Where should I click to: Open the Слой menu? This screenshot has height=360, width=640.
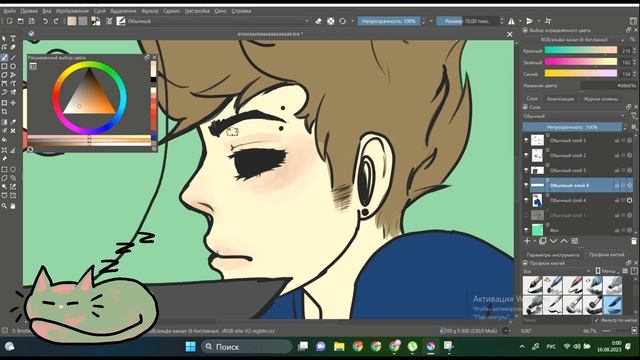99,11
